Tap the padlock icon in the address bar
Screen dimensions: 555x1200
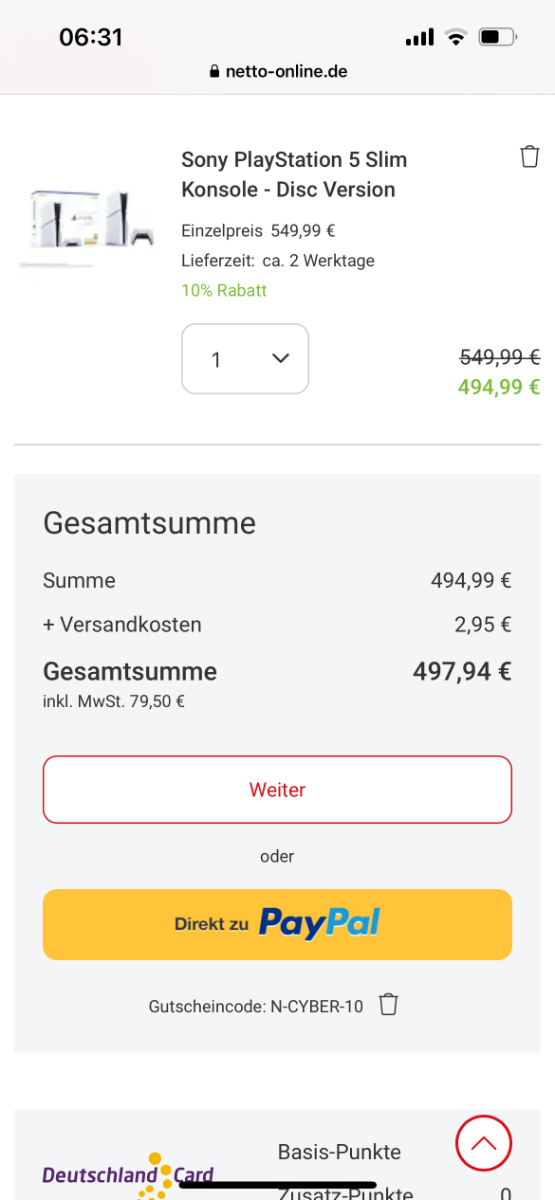pyautogui.click(x=214, y=72)
